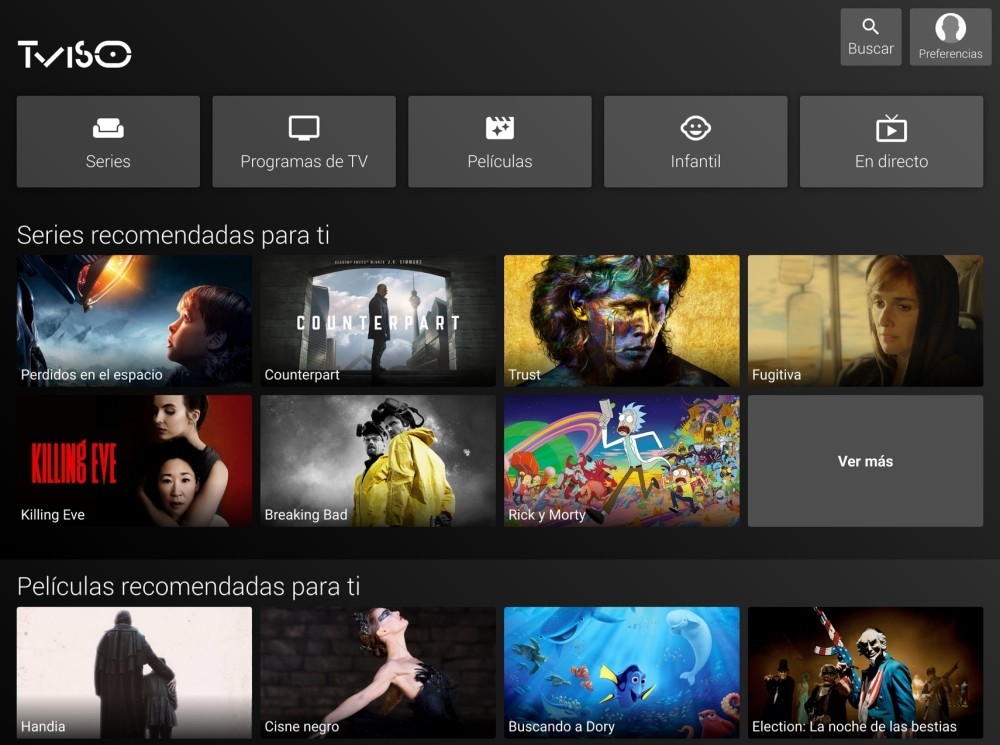Open the Trust series card
Screen dimensions: 1000x745
tap(621, 320)
